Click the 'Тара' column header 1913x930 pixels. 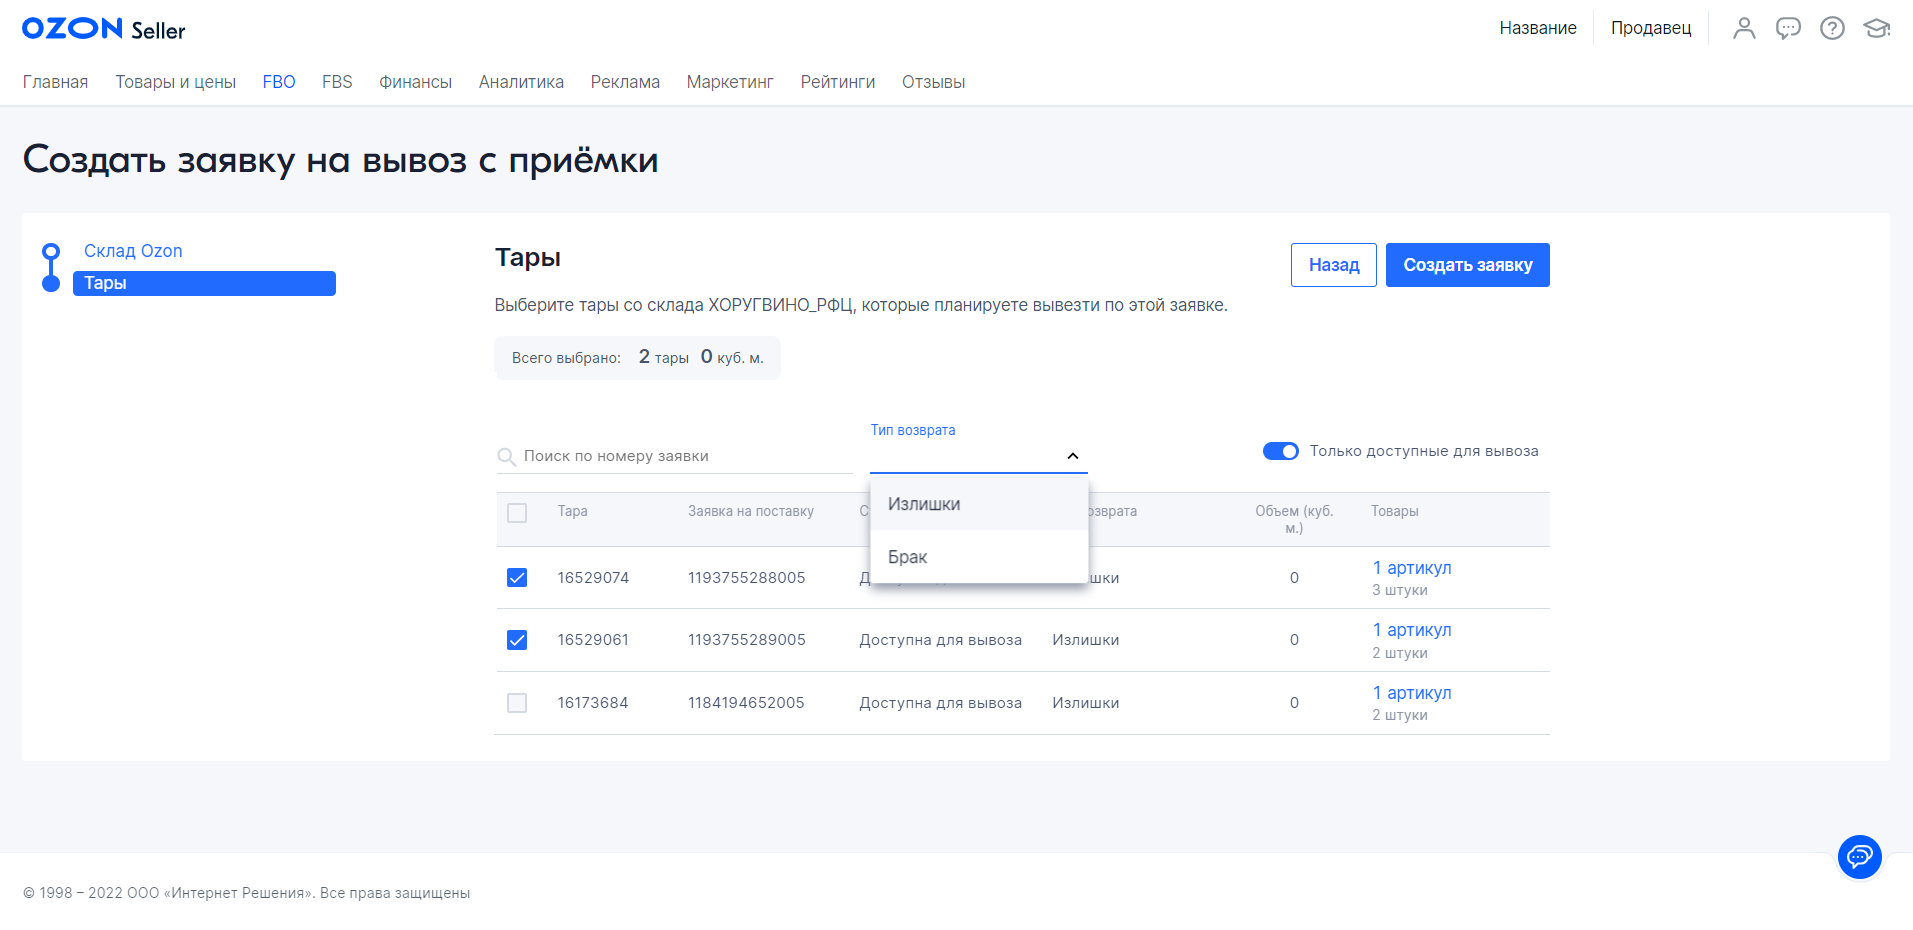pyautogui.click(x=573, y=511)
